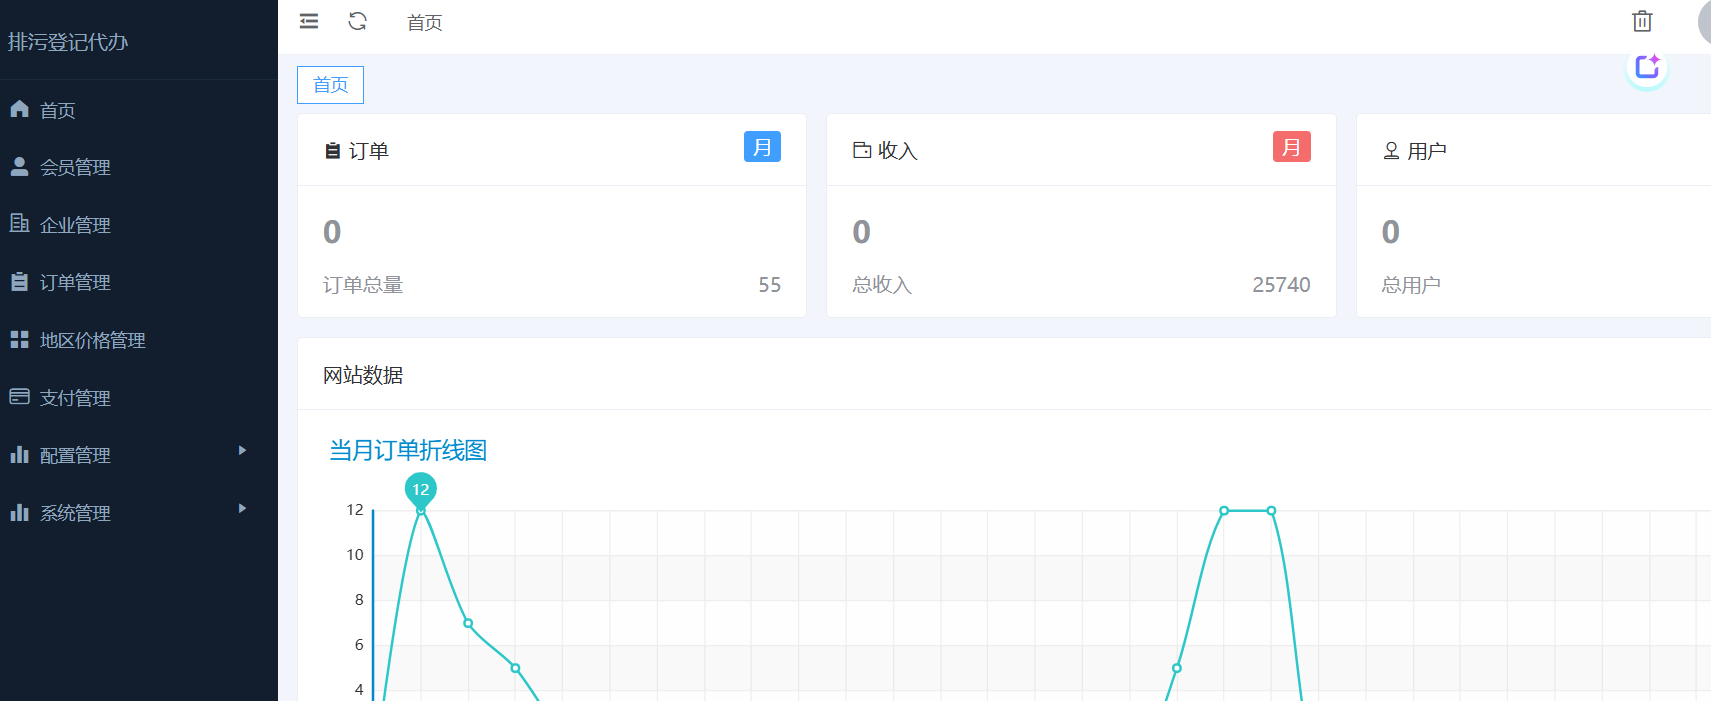Collapse the sidebar using the menu fold icon
The image size is (1711, 701).
pos(309,21)
